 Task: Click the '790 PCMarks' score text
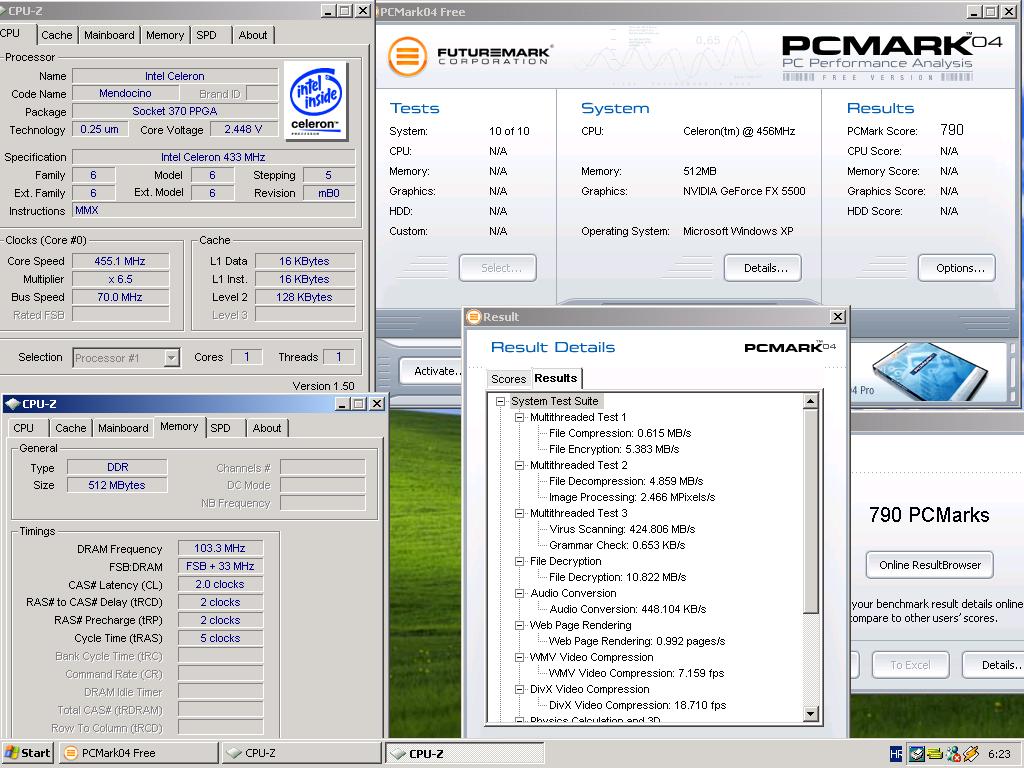coord(929,515)
